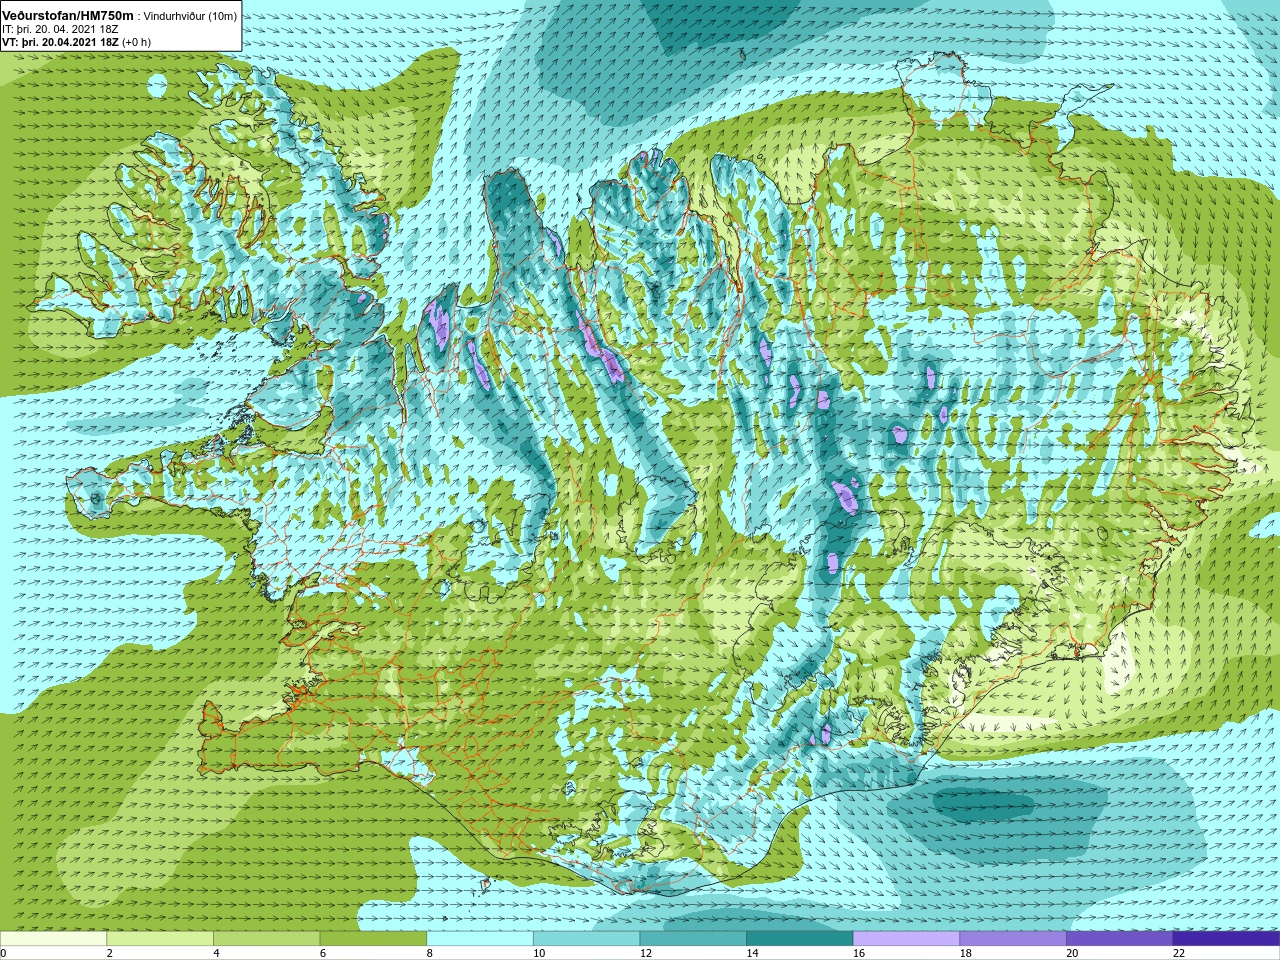This screenshot has height=960, width=1280.
Task: Click the legend scale value 2
Action: click(x=110, y=953)
